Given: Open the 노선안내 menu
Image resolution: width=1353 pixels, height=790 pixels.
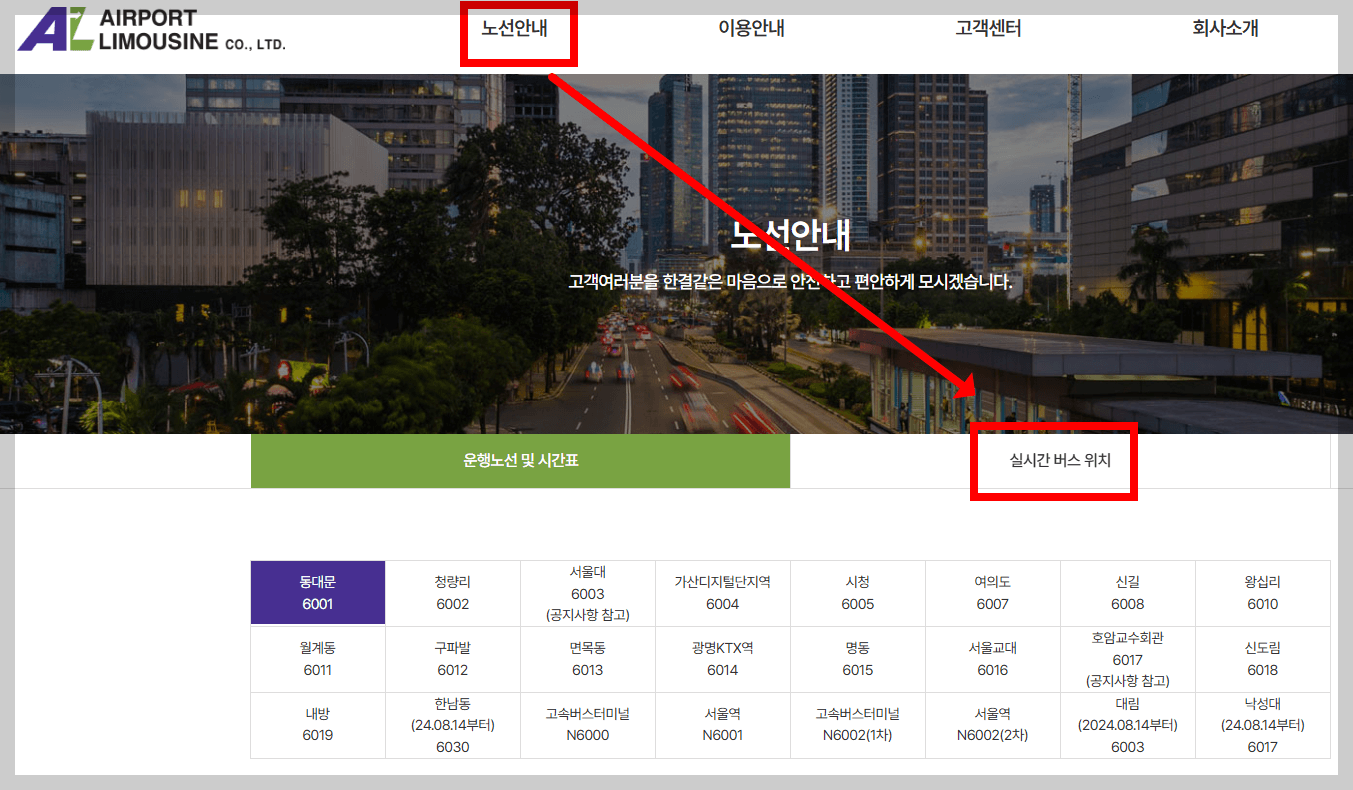Looking at the screenshot, I should click(x=518, y=29).
